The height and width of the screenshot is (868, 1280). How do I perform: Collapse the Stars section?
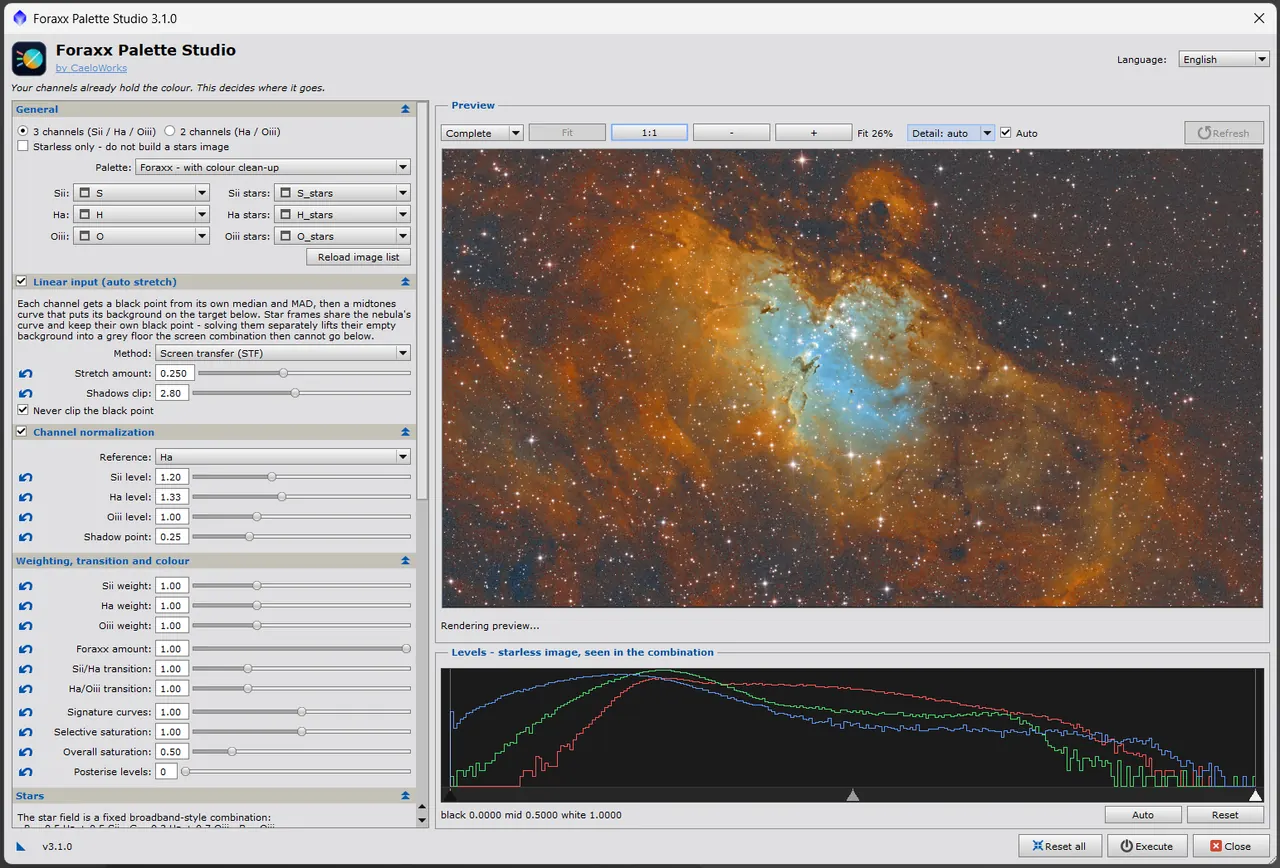[x=405, y=796]
